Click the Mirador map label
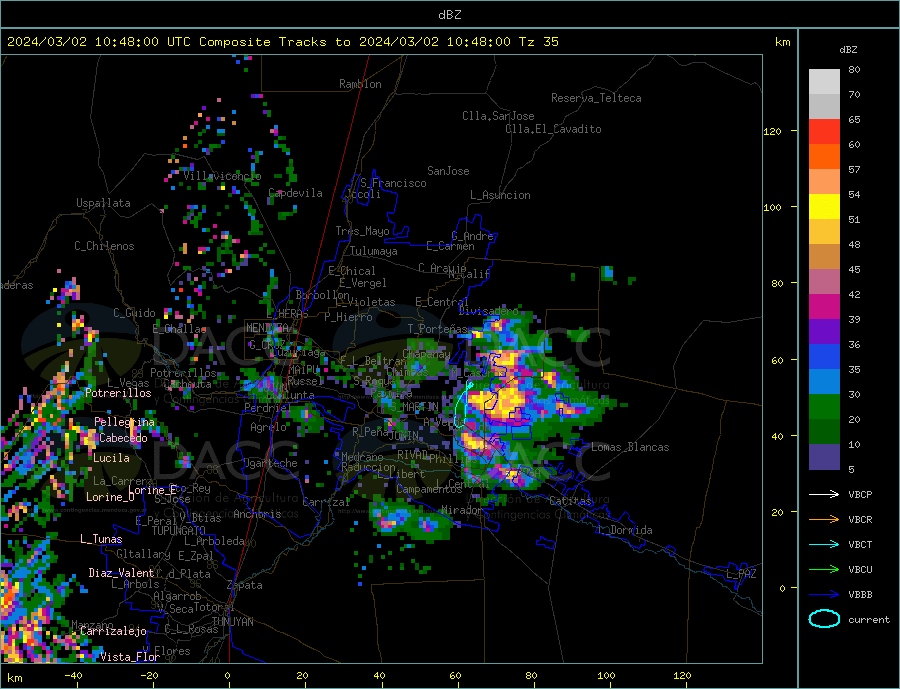This screenshot has width=900, height=689. click(461, 510)
